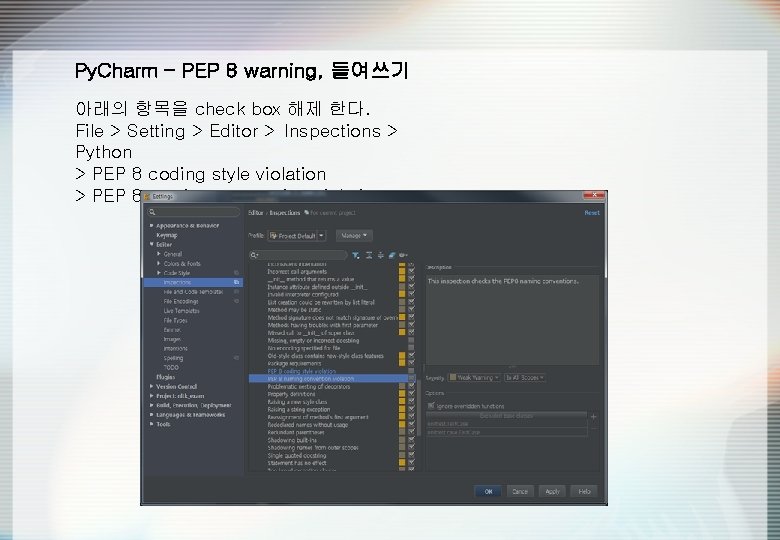Open the Manage dropdown button
Viewport: 780px width, 540px height.
point(354,235)
